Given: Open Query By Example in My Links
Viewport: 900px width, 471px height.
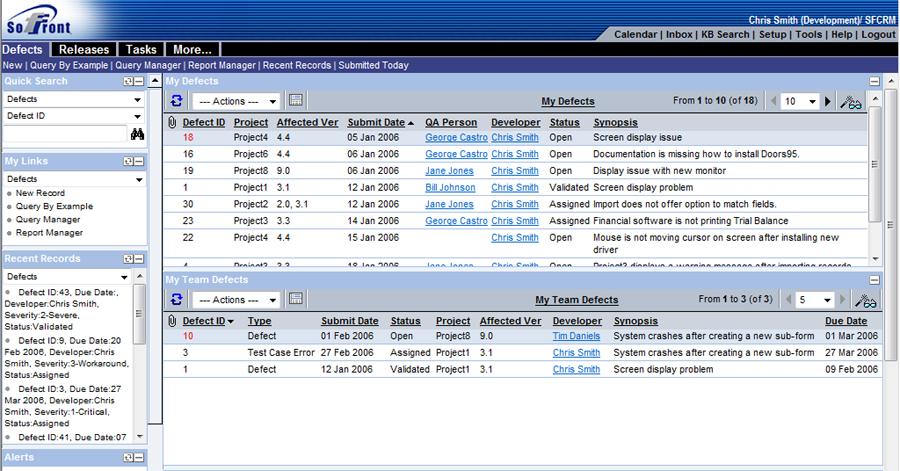Looking at the screenshot, I should click(x=54, y=207).
